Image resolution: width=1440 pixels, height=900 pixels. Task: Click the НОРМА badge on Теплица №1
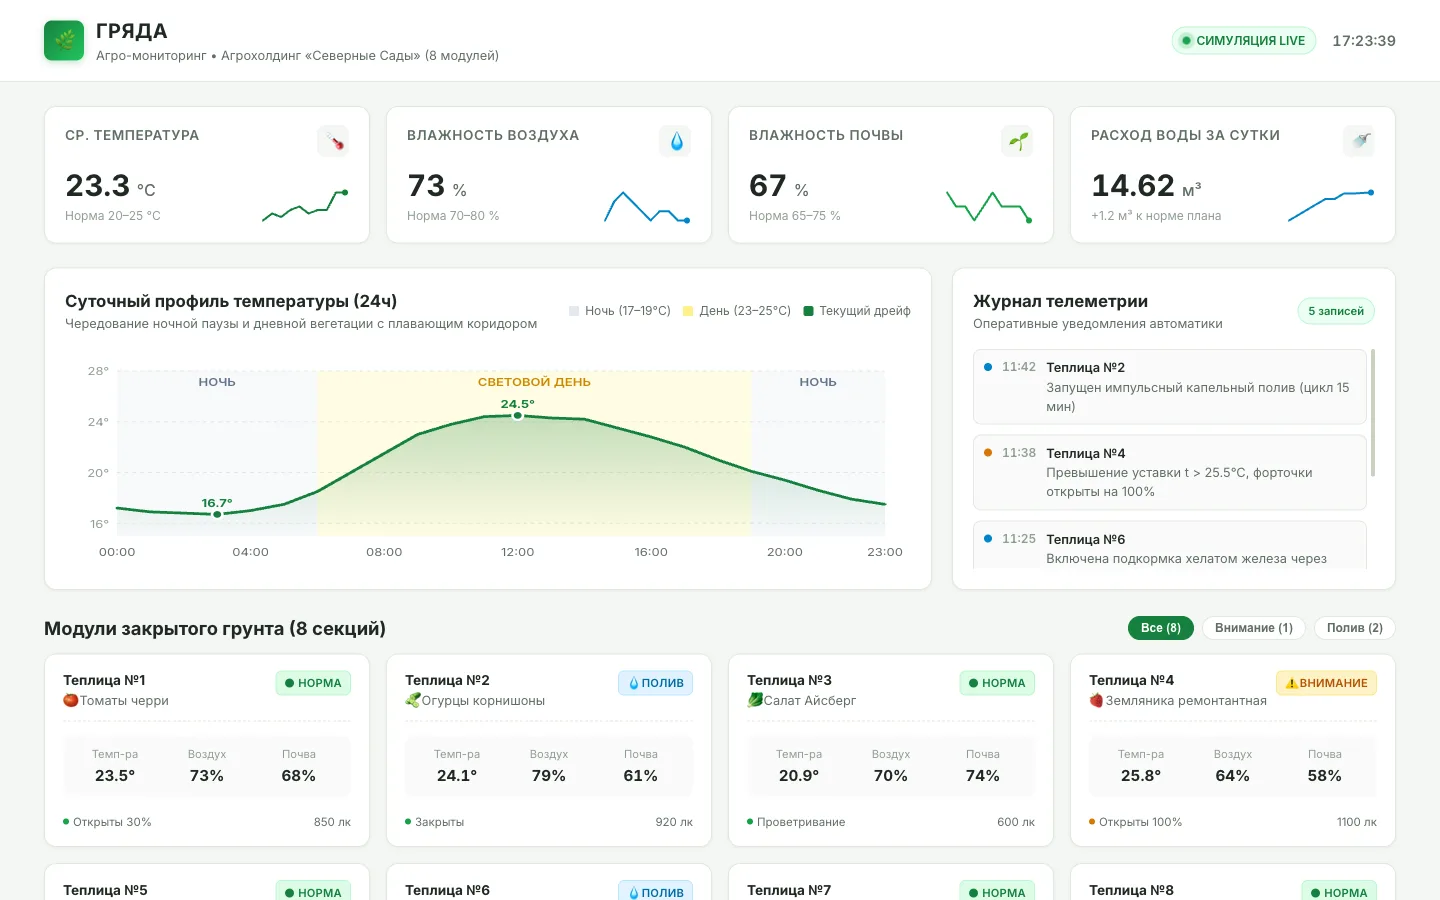point(313,683)
